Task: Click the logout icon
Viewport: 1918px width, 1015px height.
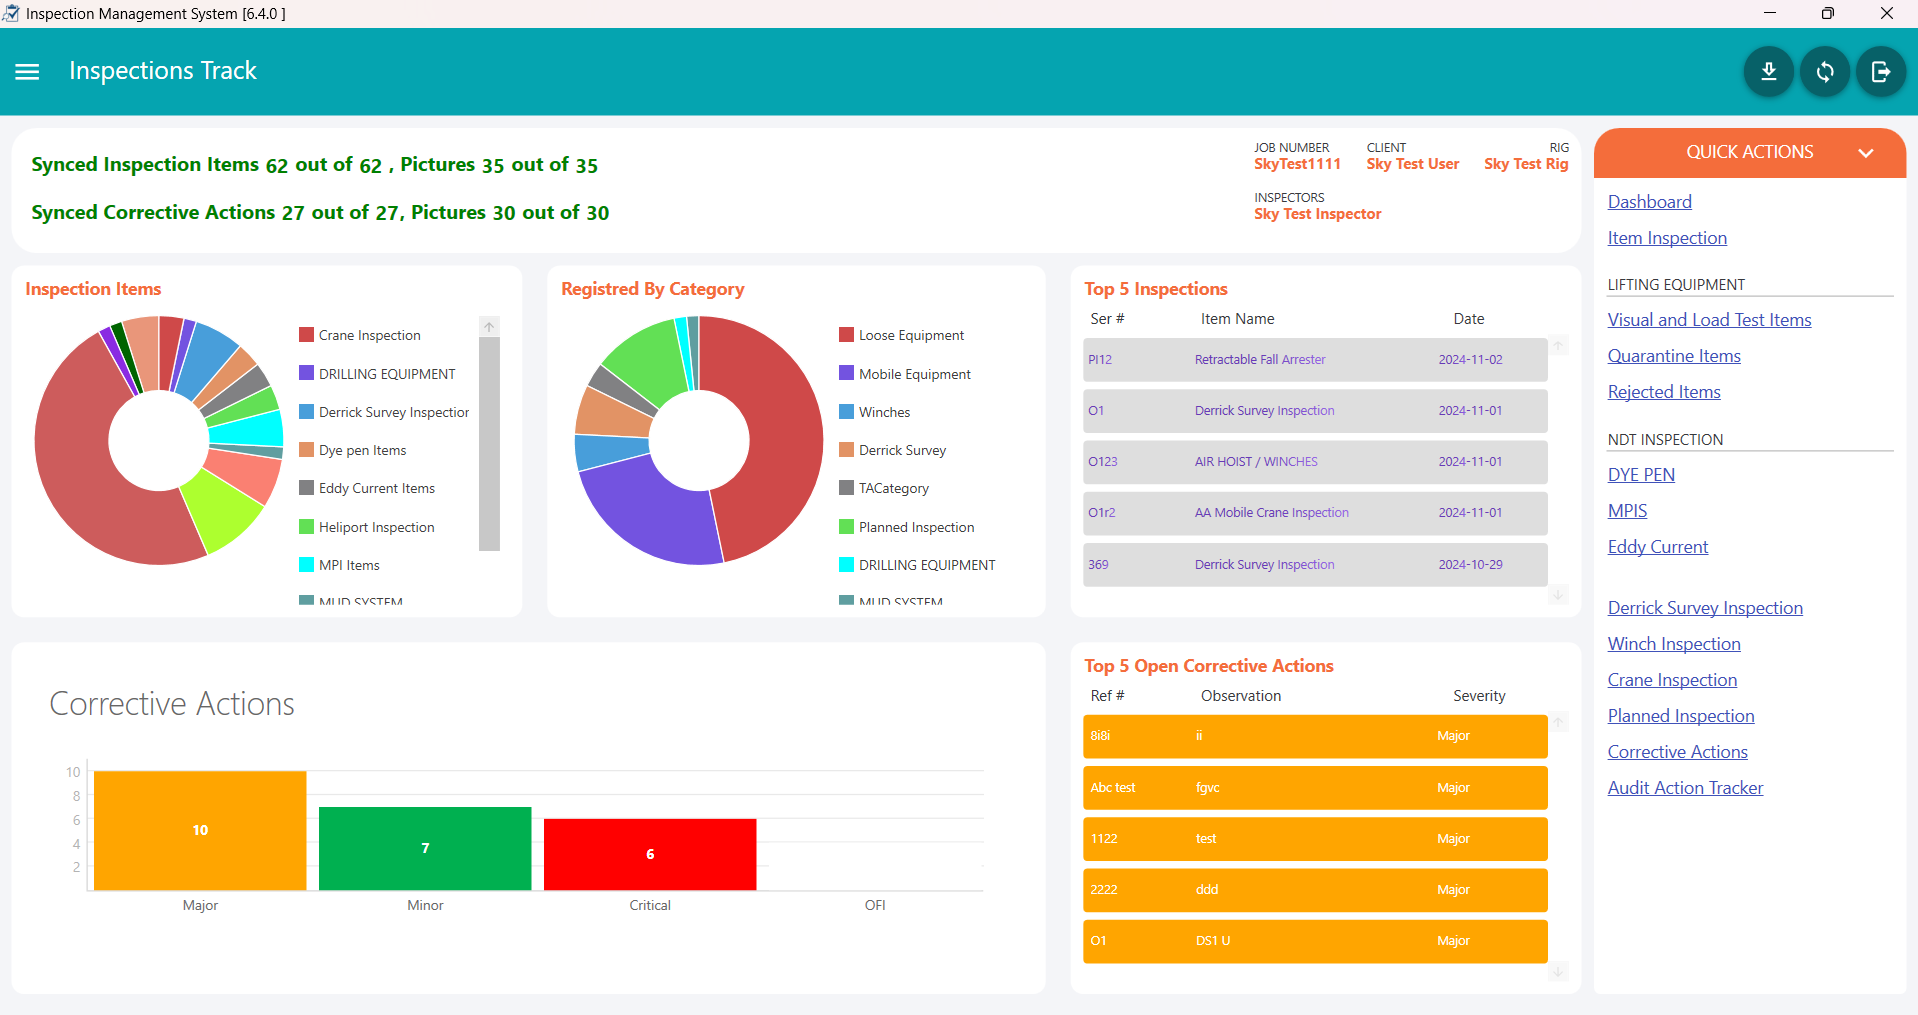Action: pyautogui.click(x=1881, y=71)
